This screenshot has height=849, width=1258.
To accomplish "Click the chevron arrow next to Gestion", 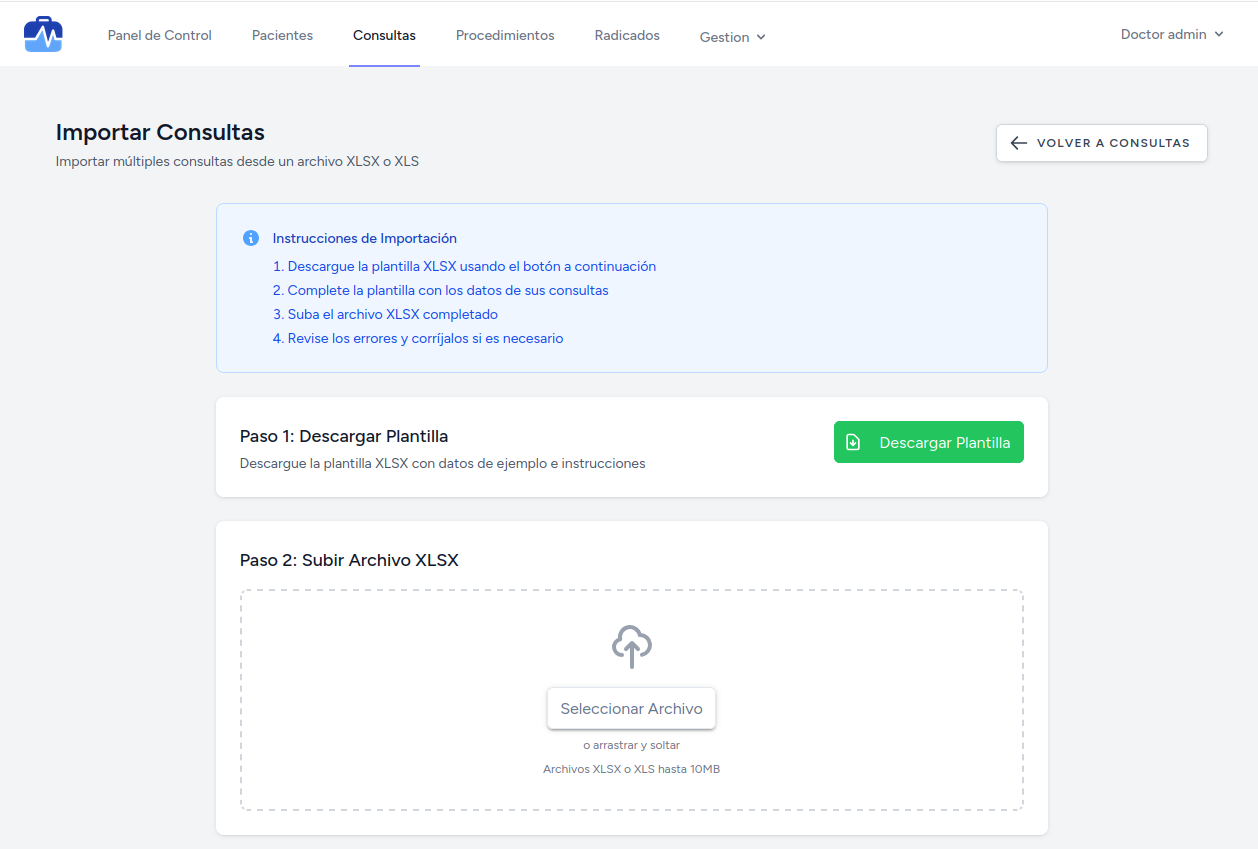I will click(x=761, y=37).
